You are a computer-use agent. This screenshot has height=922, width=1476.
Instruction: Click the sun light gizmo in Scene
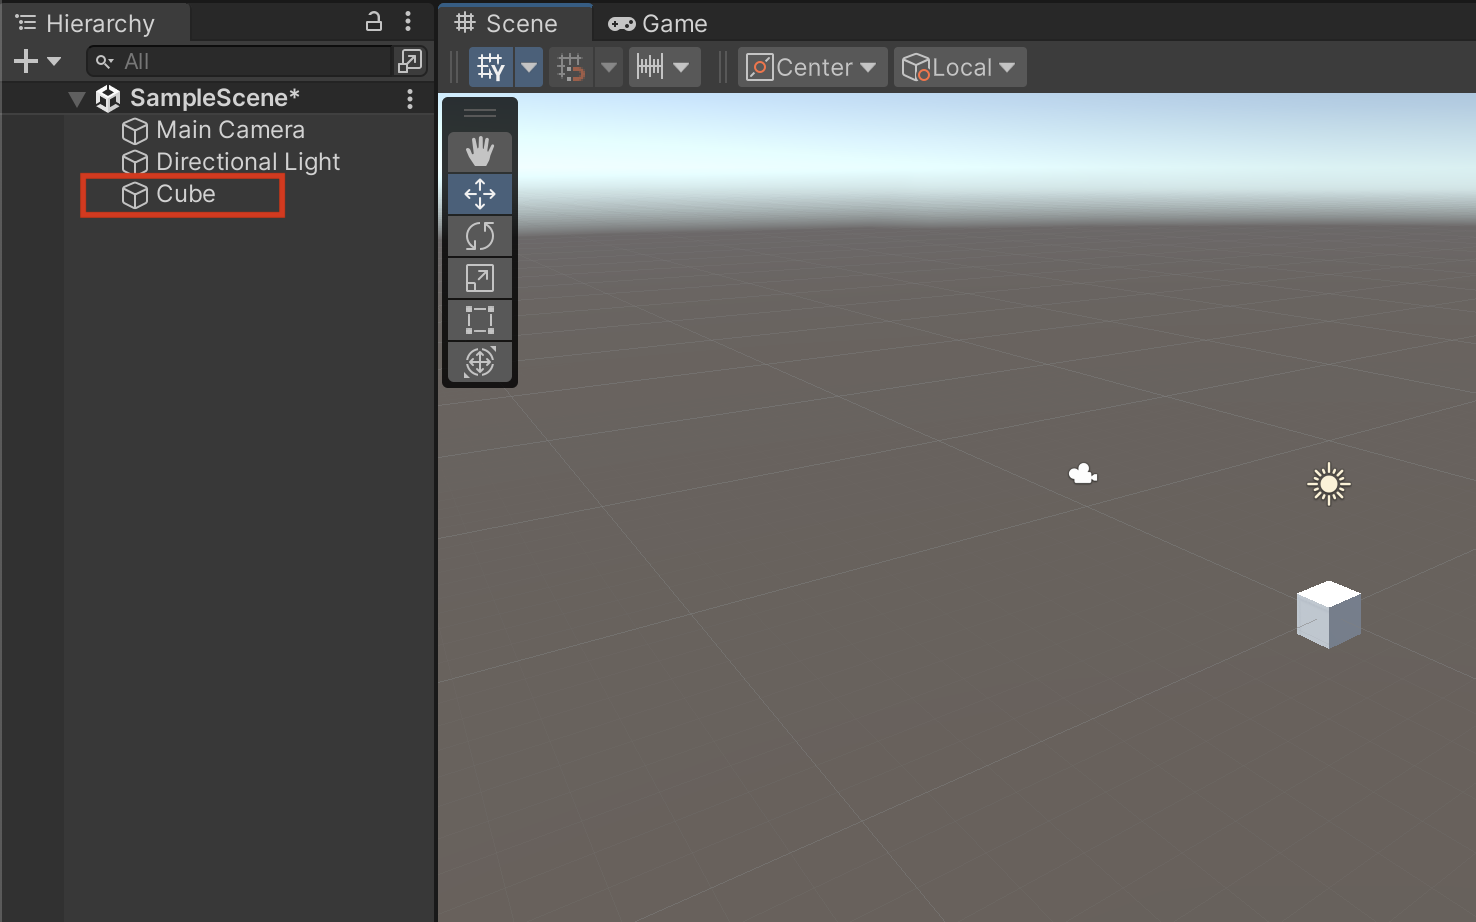pyautogui.click(x=1328, y=484)
